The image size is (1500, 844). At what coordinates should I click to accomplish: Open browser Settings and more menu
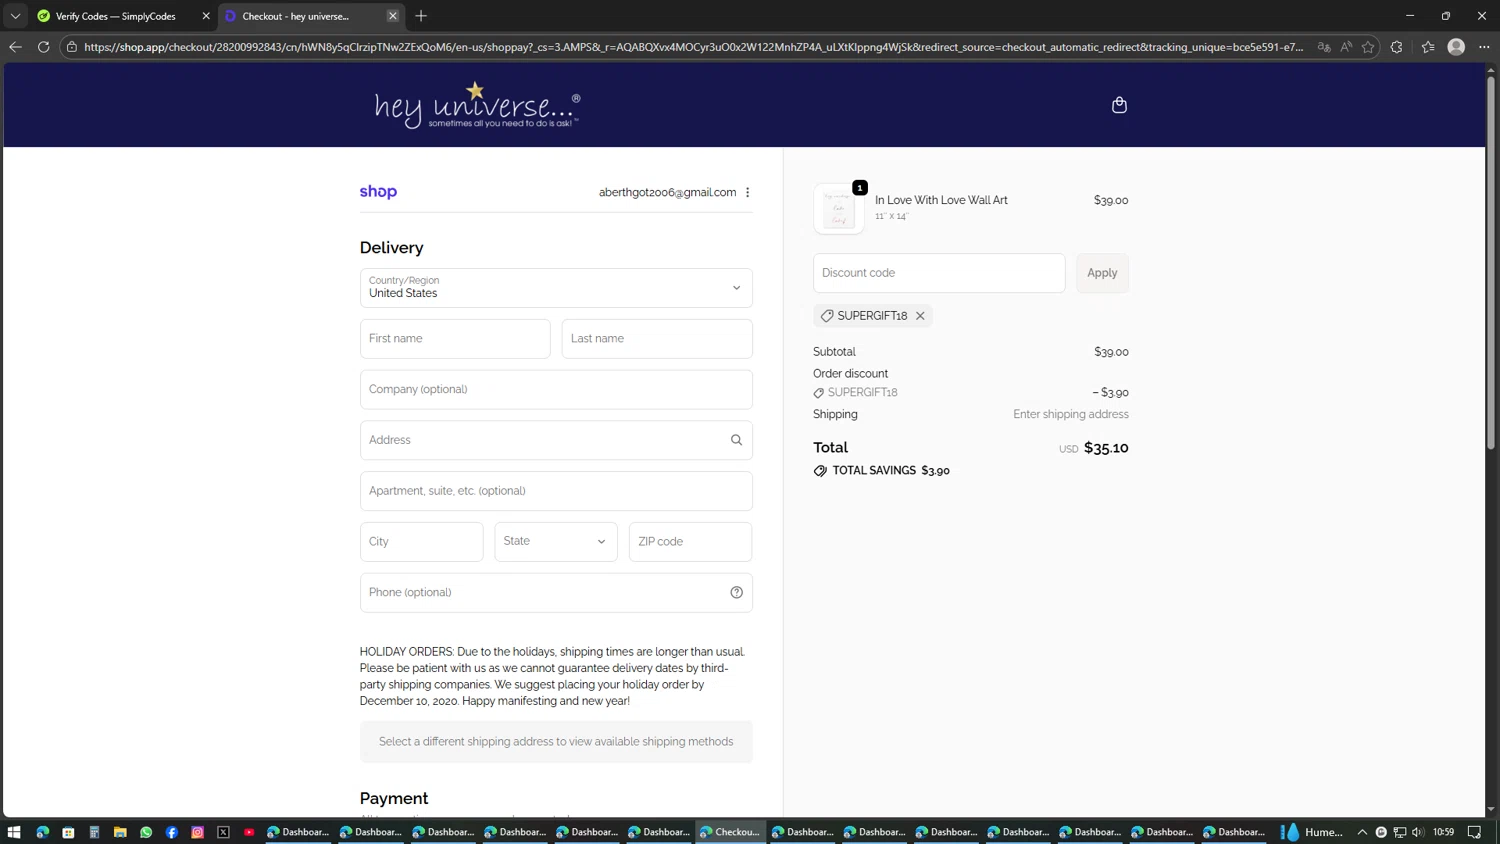tap(1484, 47)
